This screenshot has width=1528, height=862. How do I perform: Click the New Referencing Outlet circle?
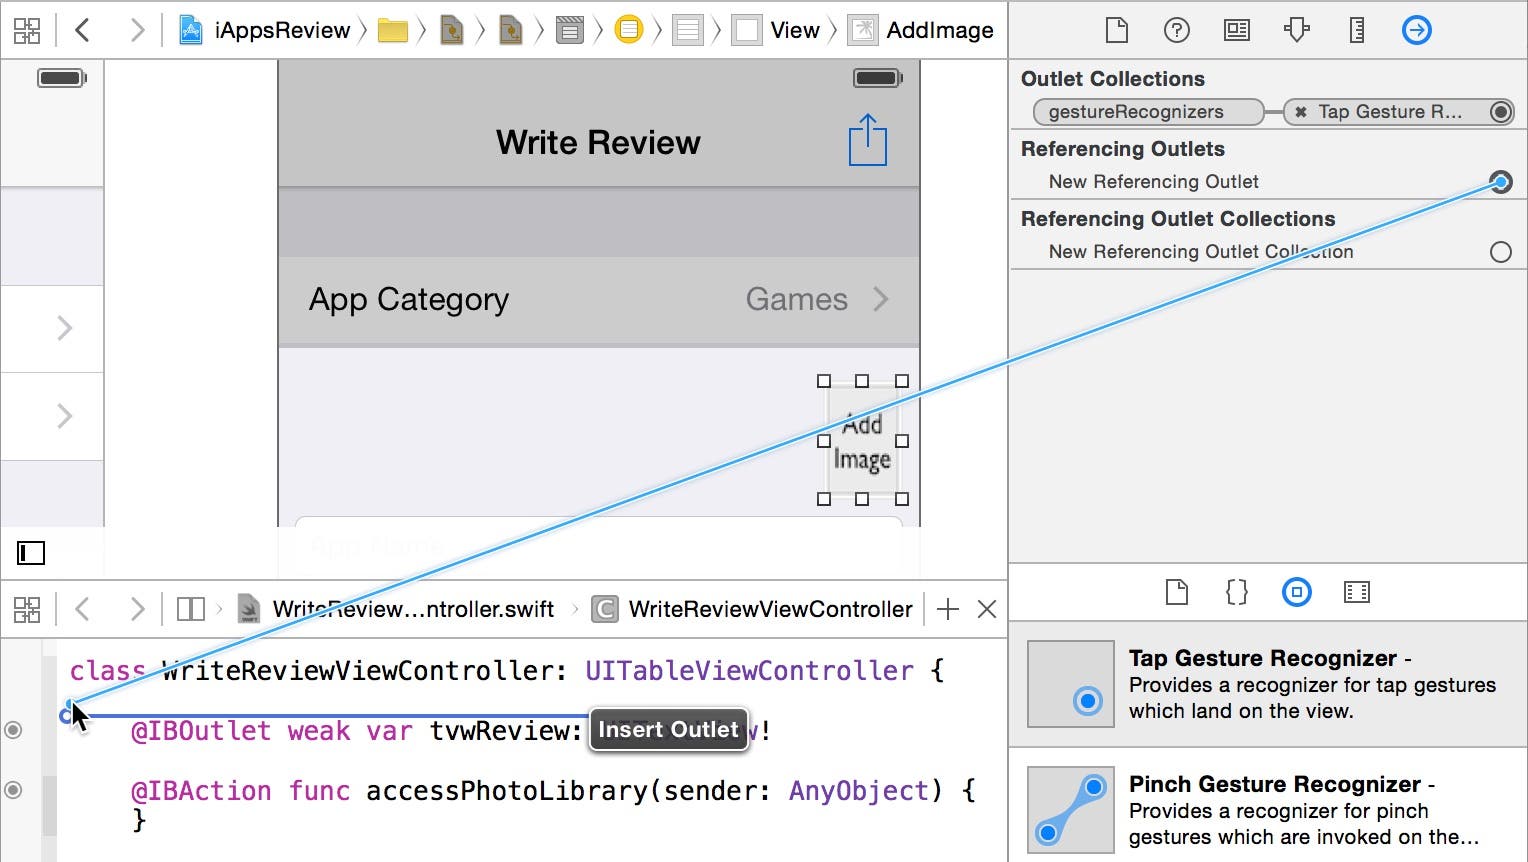click(1500, 182)
